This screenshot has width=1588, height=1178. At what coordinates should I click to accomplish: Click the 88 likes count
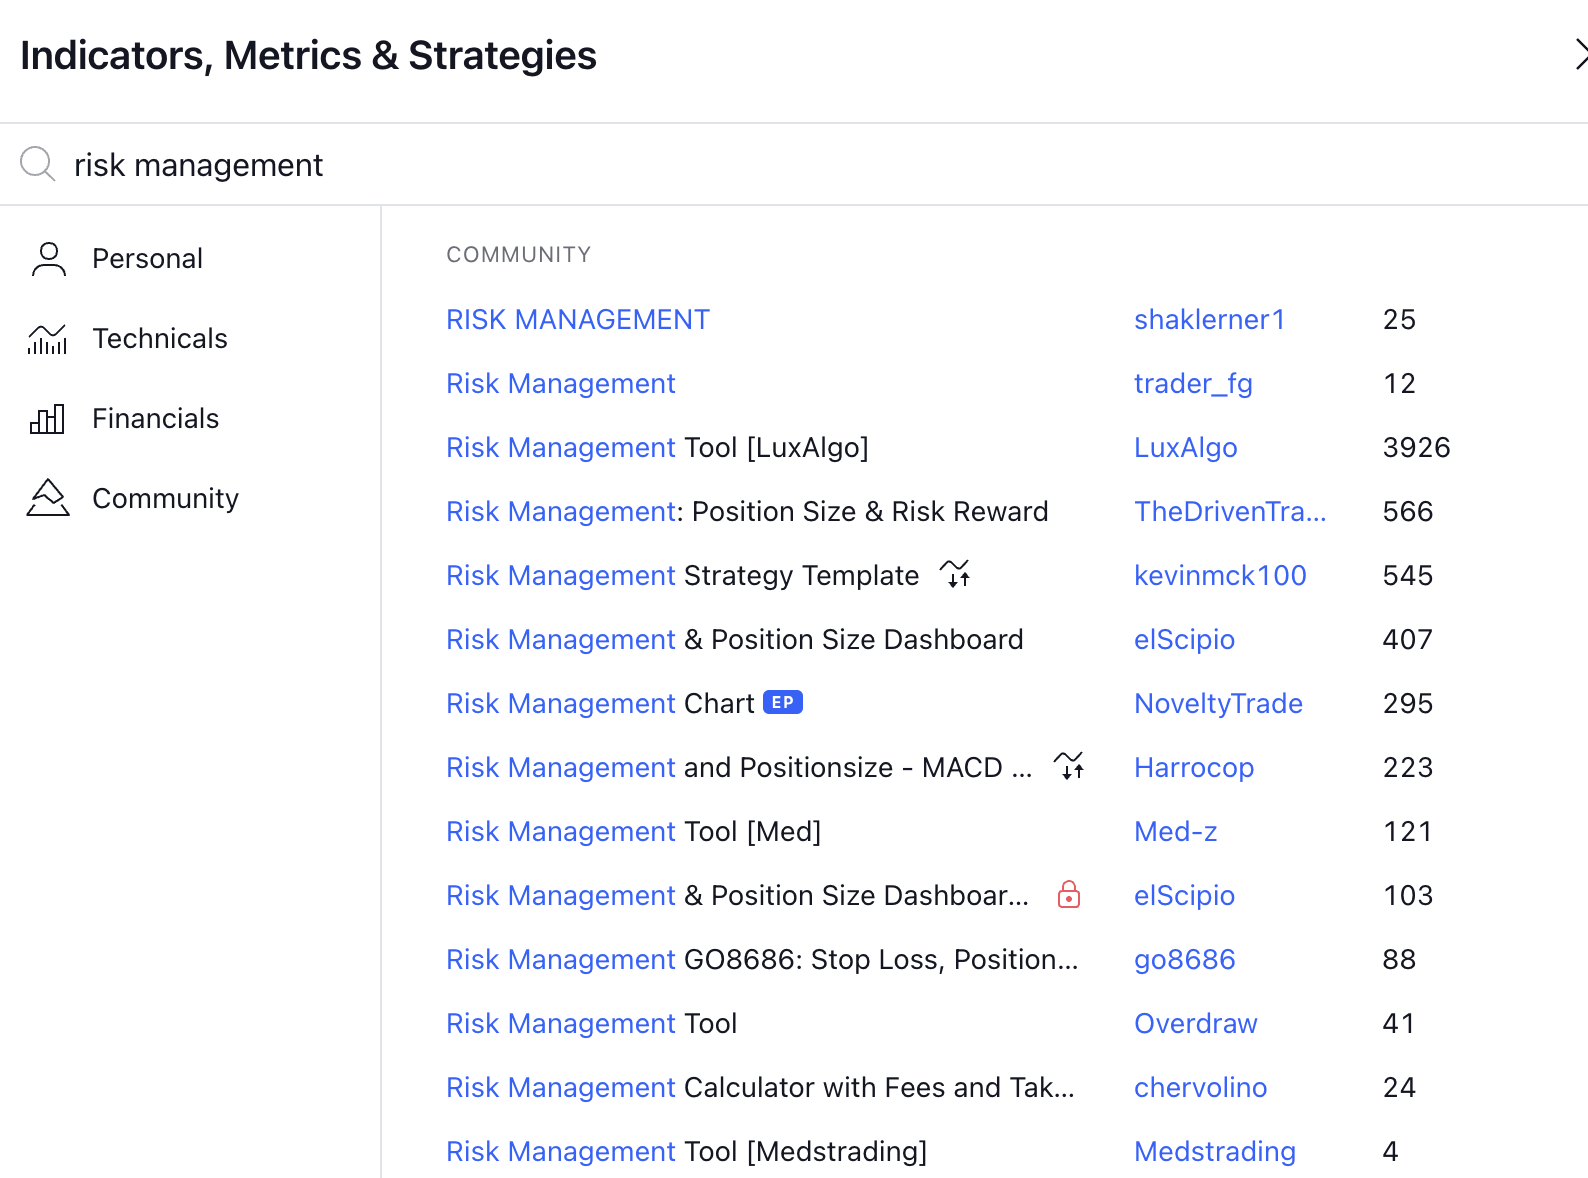tap(1399, 959)
